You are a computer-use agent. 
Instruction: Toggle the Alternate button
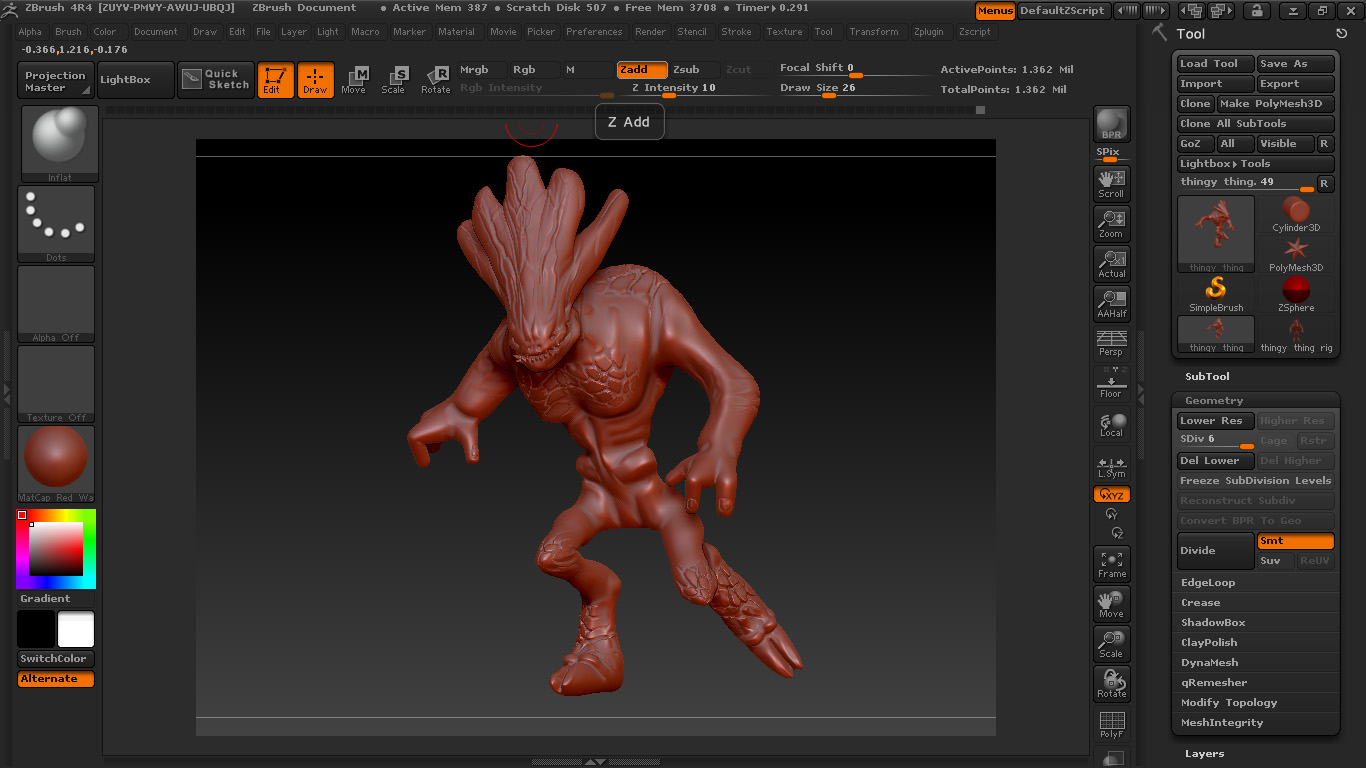[x=56, y=679]
